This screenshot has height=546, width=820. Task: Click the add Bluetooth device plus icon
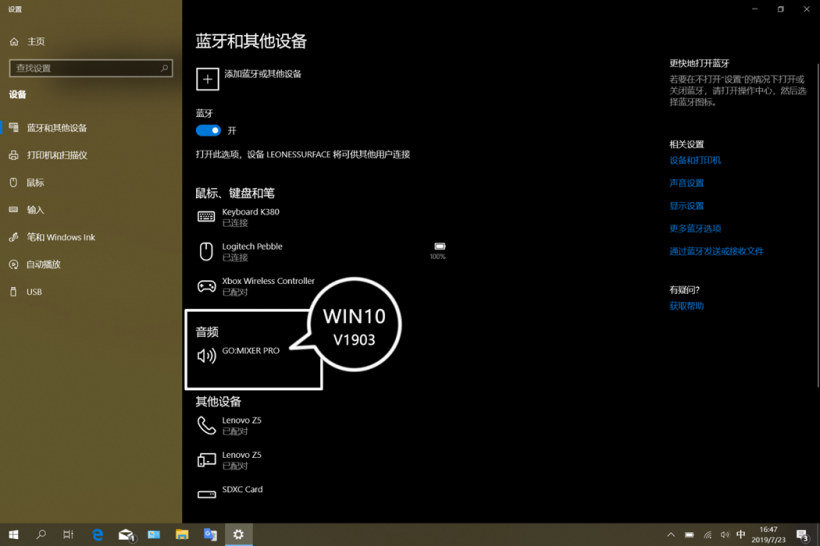[208, 79]
